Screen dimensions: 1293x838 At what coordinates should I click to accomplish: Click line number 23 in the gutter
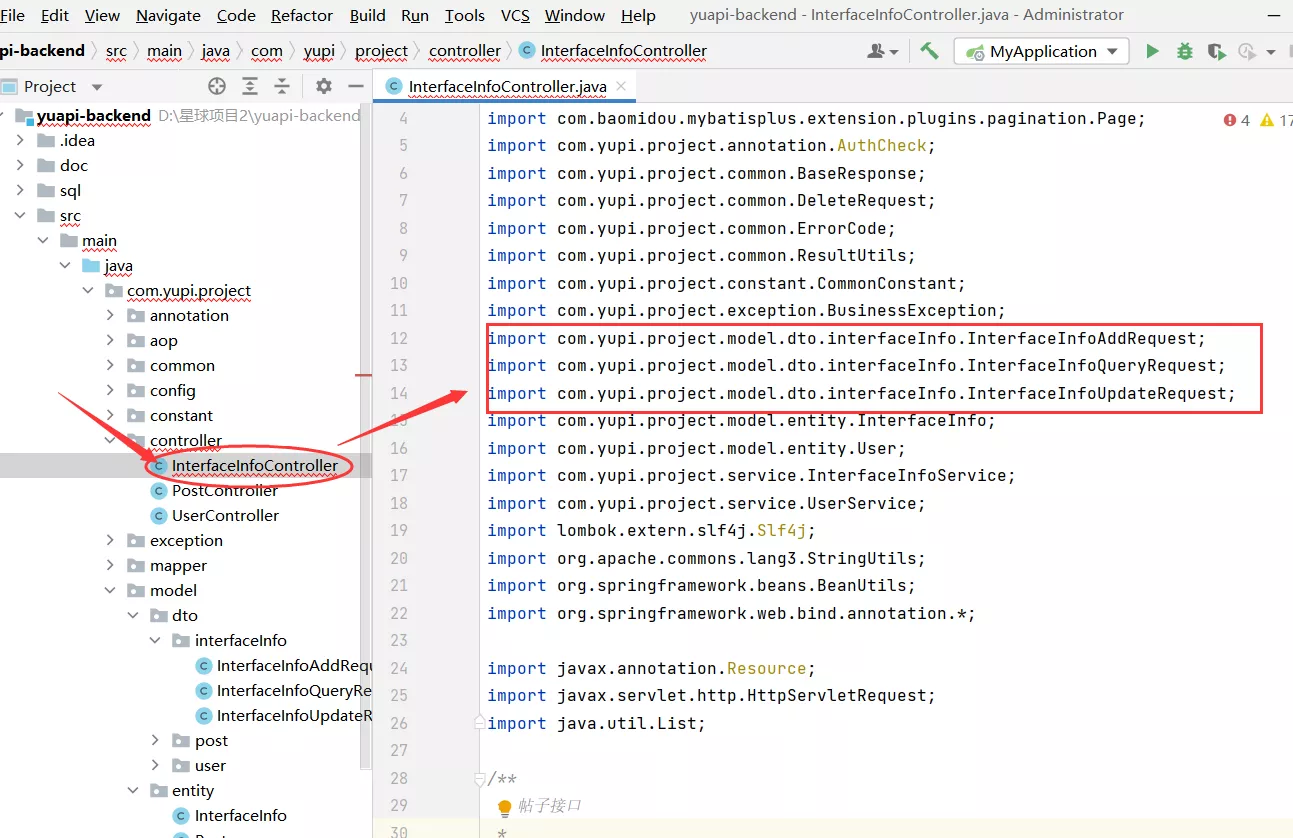(x=398, y=640)
